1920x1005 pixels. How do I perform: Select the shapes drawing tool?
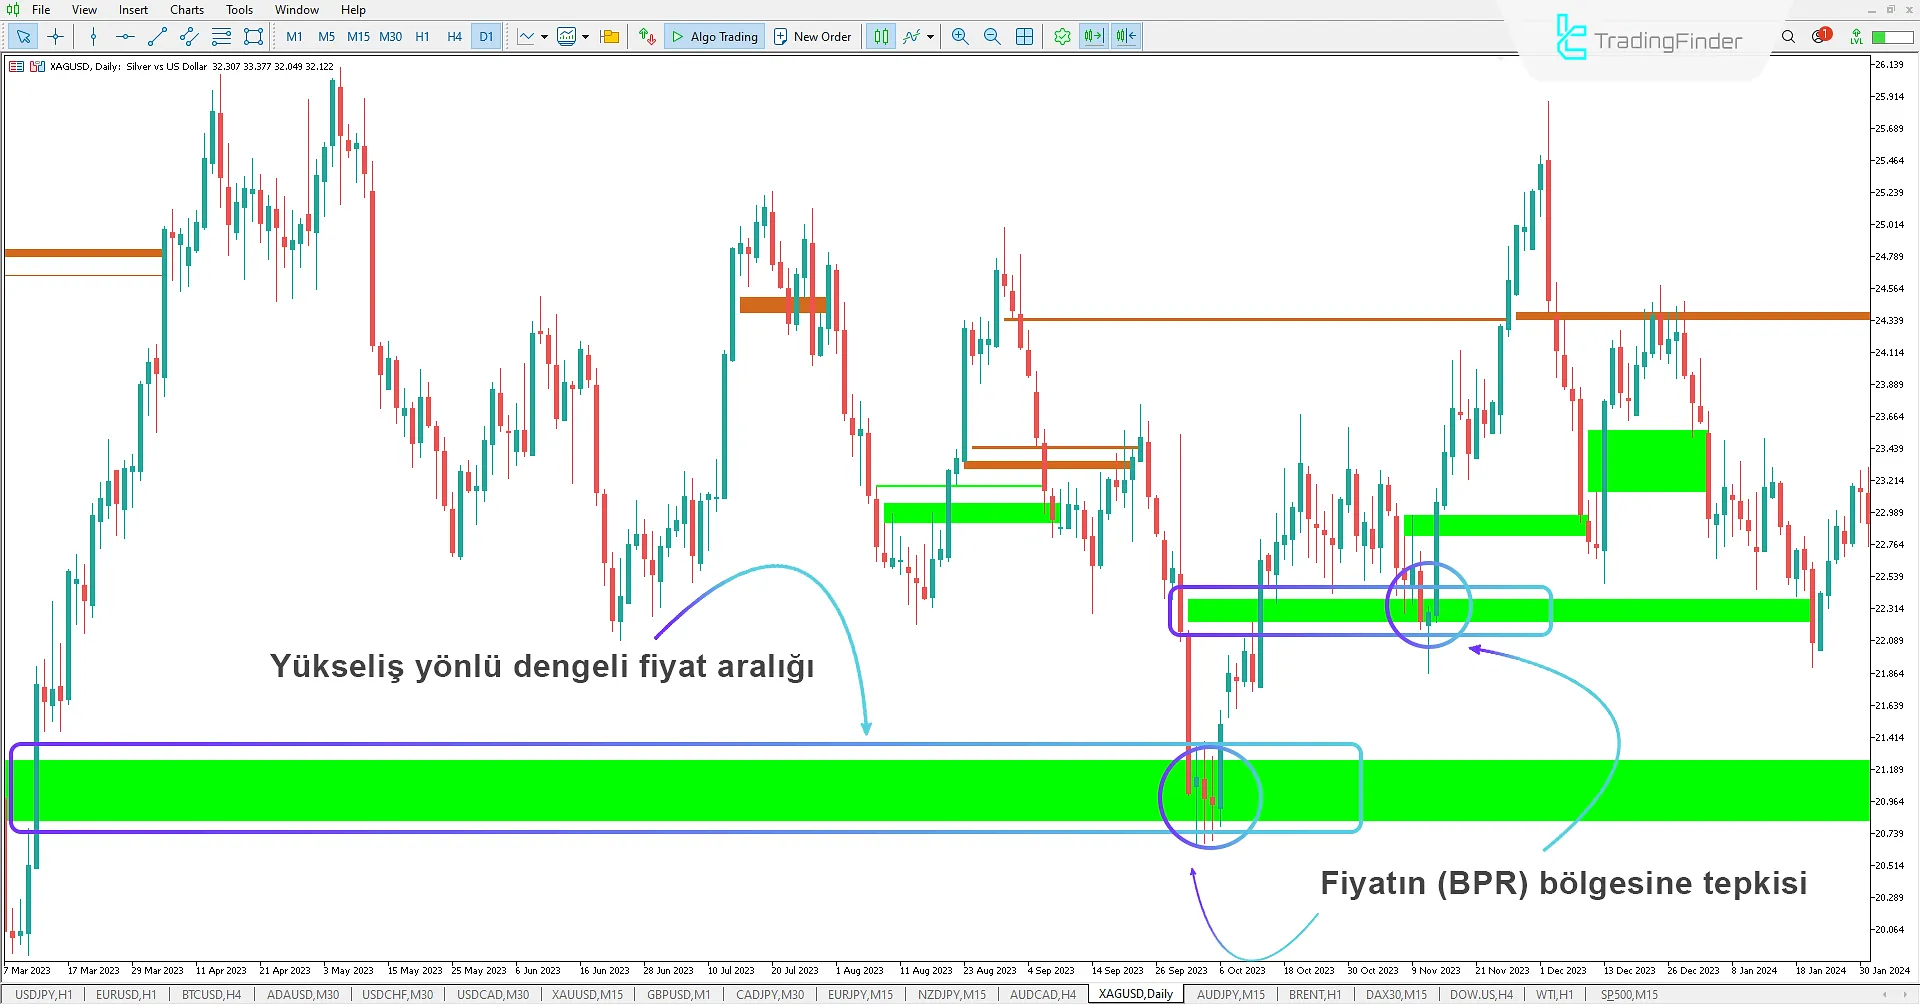click(x=254, y=37)
